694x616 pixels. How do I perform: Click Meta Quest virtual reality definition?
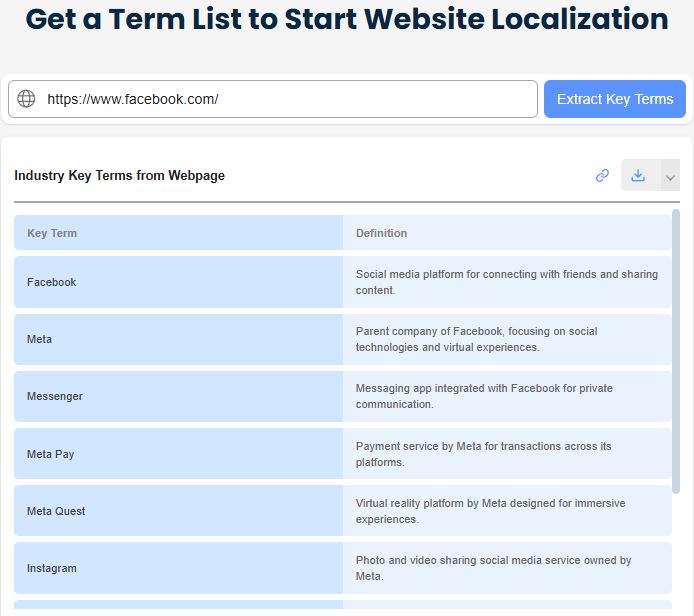pyautogui.click(x=490, y=511)
